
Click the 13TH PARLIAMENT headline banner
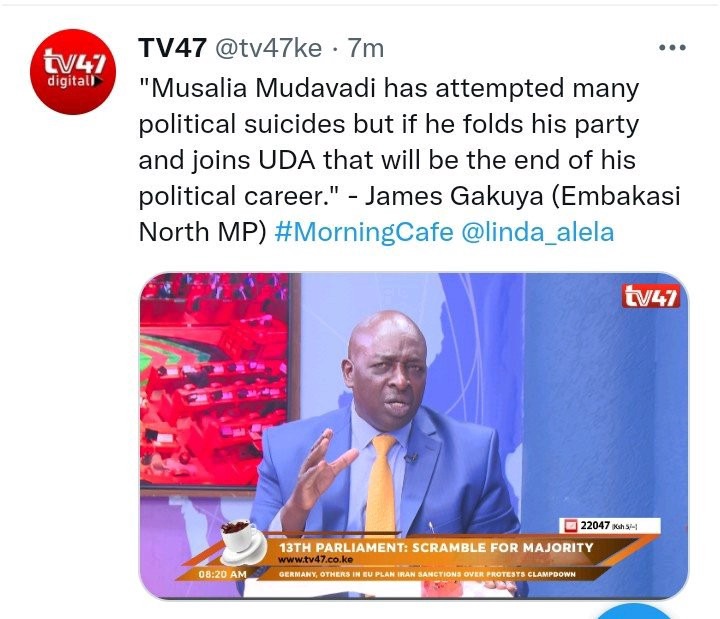tap(436, 547)
